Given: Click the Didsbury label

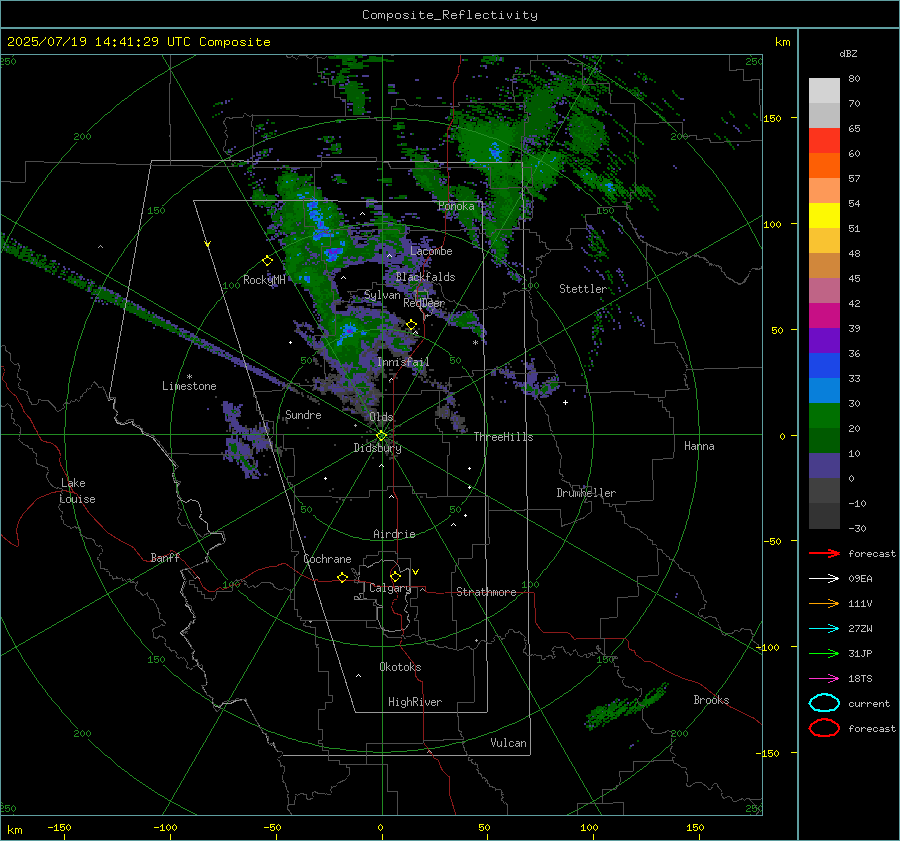Looking at the screenshot, I should (x=377, y=448).
